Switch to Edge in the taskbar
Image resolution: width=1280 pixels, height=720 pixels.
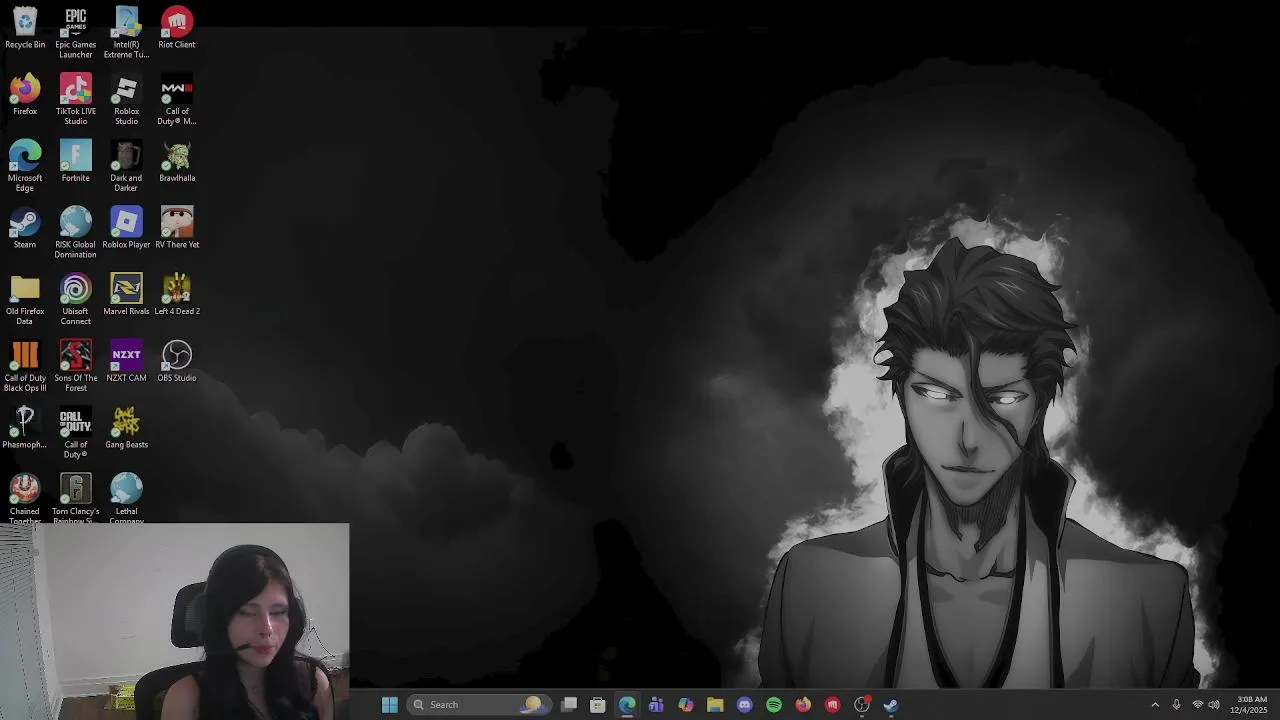point(627,705)
